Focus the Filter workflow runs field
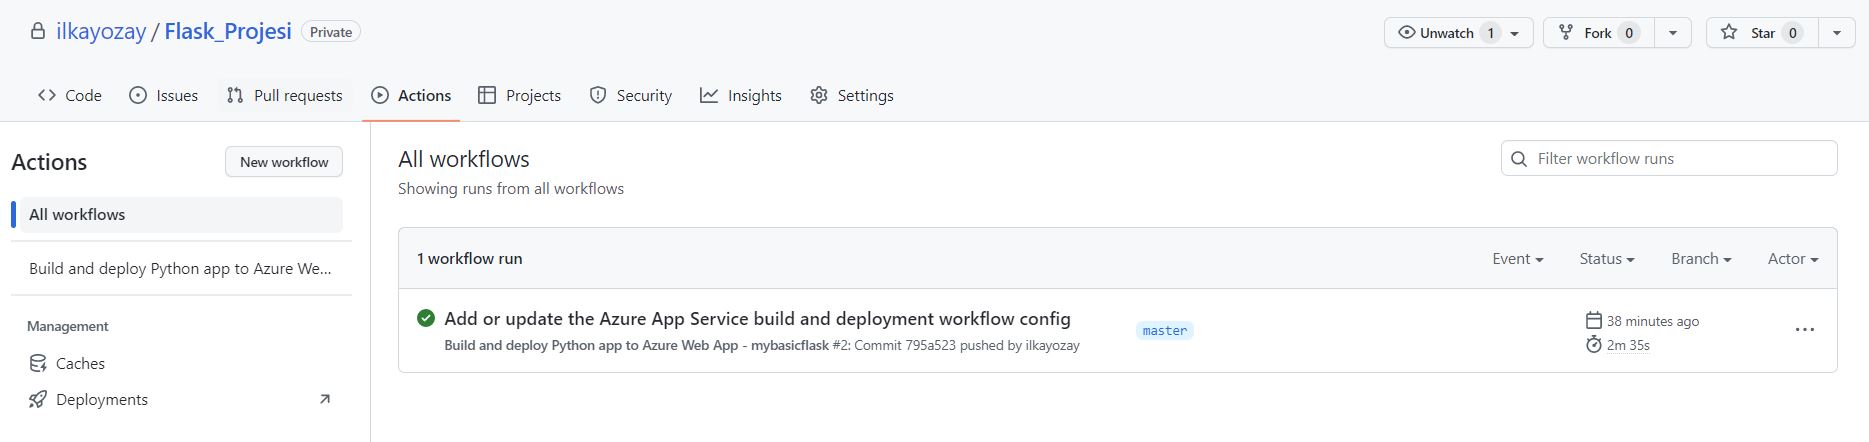Viewport: 1869px width, 442px height. click(x=1680, y=159)
